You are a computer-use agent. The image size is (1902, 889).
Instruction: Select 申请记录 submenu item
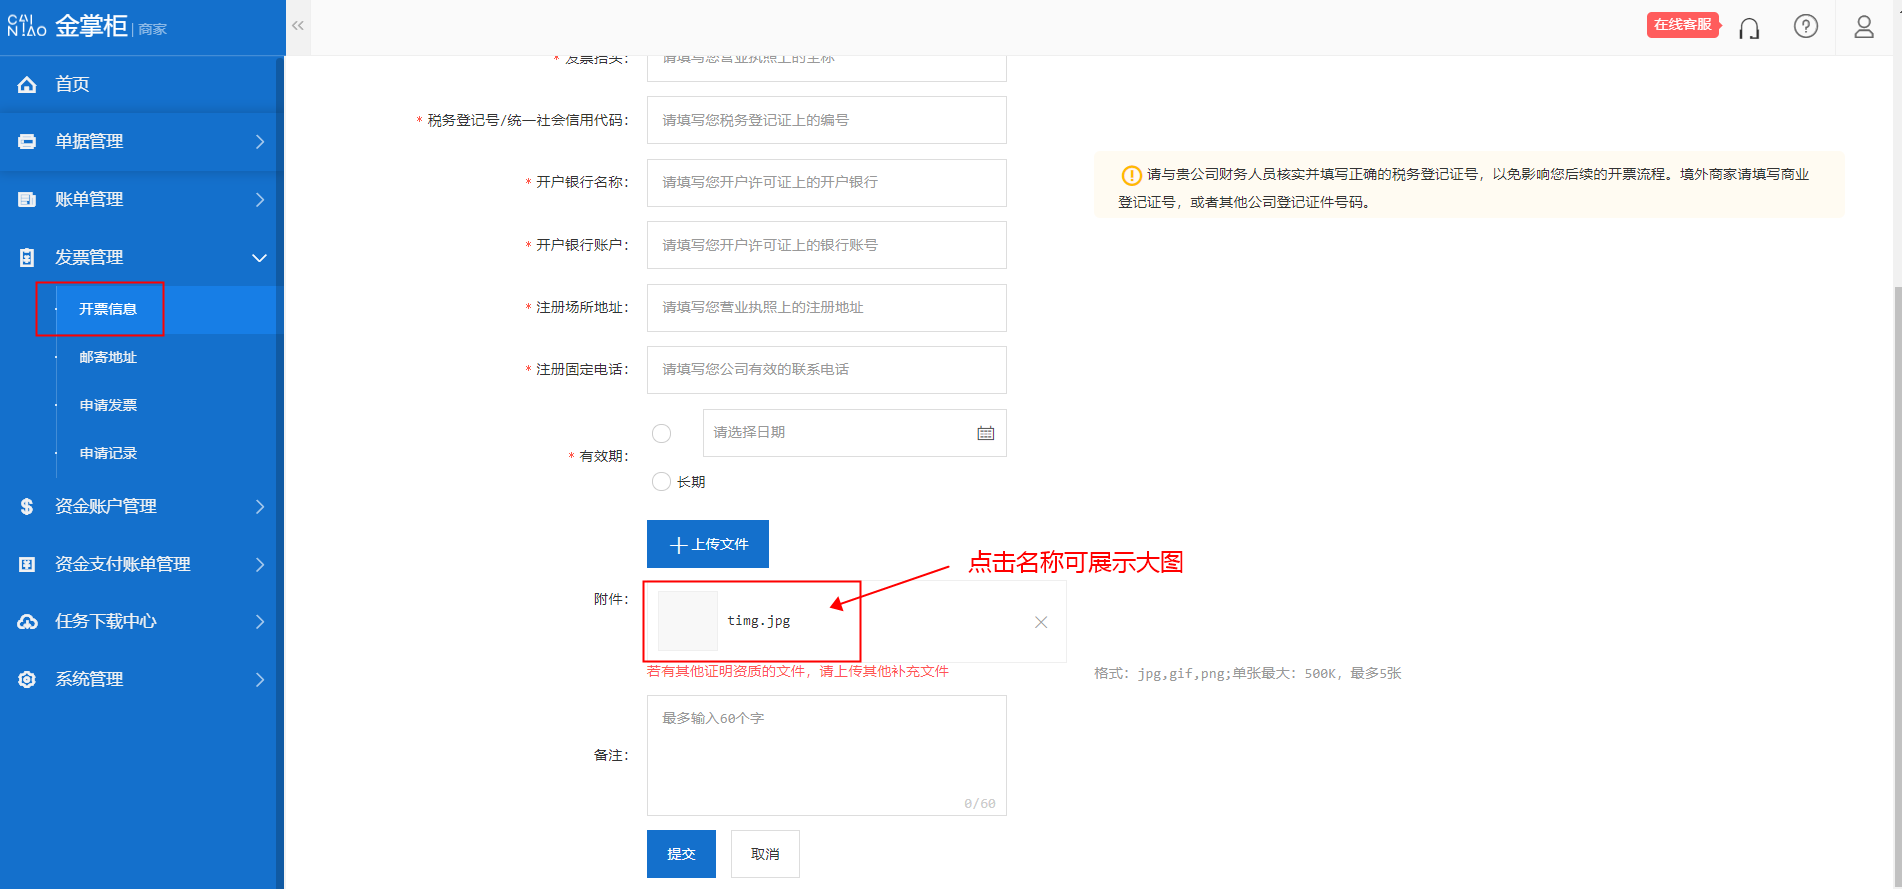coord(108,453)
